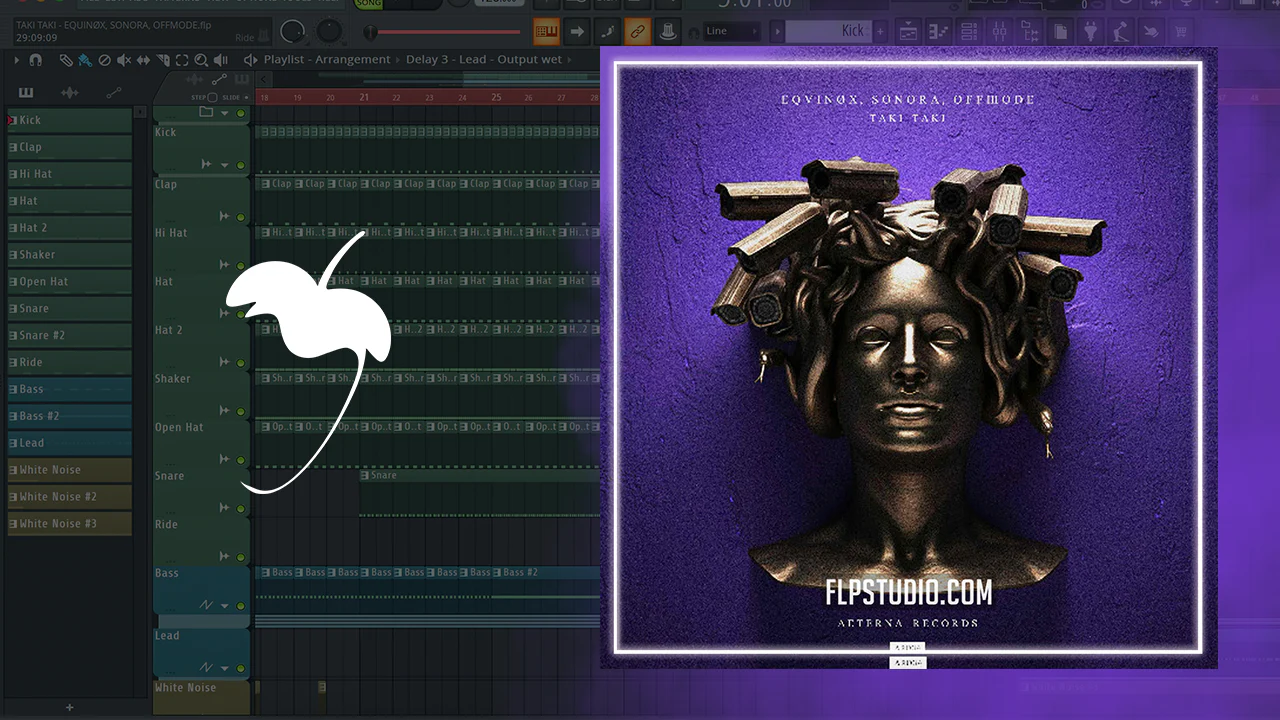
Task: Toggle SONG mode button
Action: [x=369, y=4]
